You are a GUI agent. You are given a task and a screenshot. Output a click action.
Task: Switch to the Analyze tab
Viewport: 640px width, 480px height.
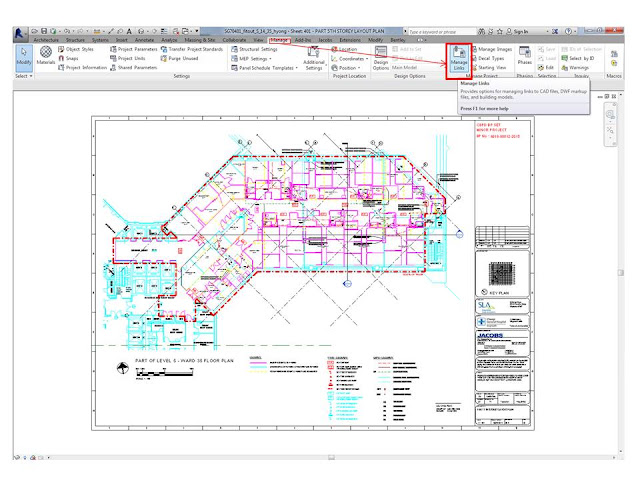click(169, 40)
